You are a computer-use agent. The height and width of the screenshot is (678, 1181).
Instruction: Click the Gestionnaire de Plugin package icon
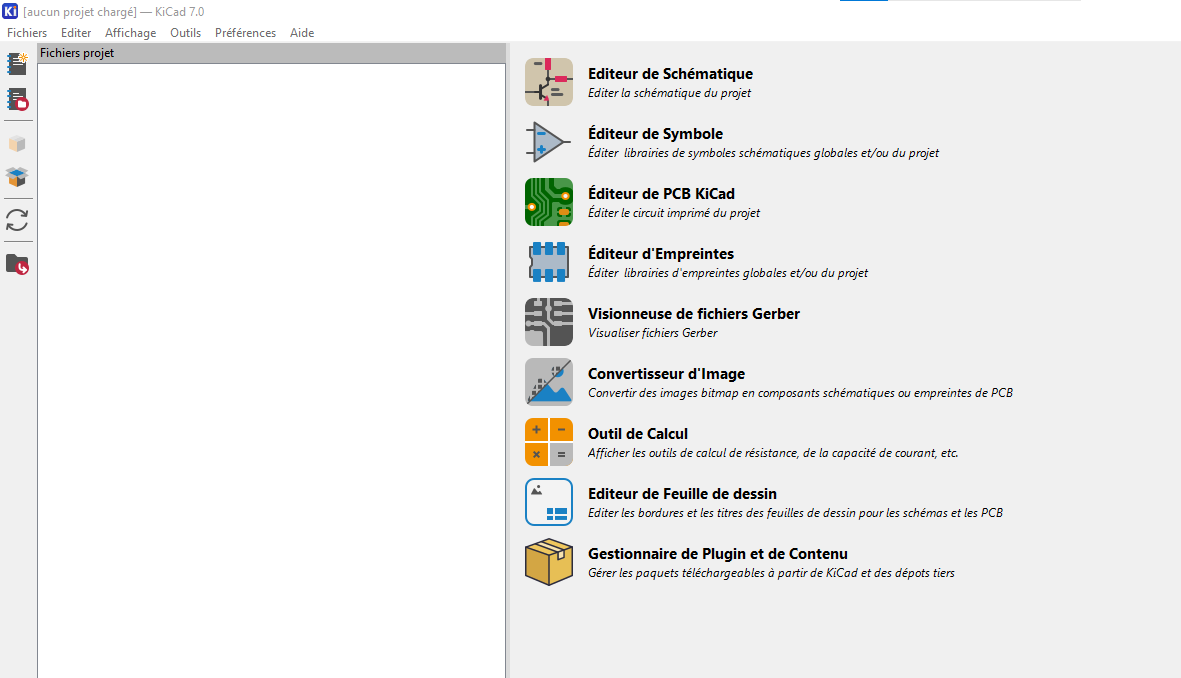click(x=549, y=562)
